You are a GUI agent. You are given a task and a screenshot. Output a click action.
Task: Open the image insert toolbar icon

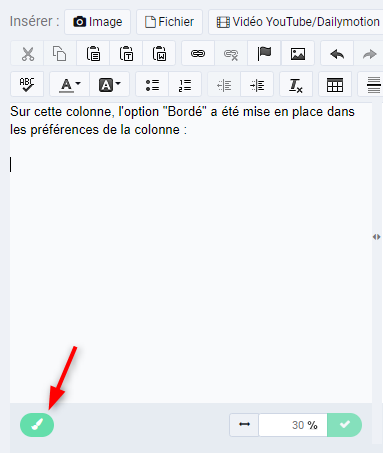pos(298,53)
